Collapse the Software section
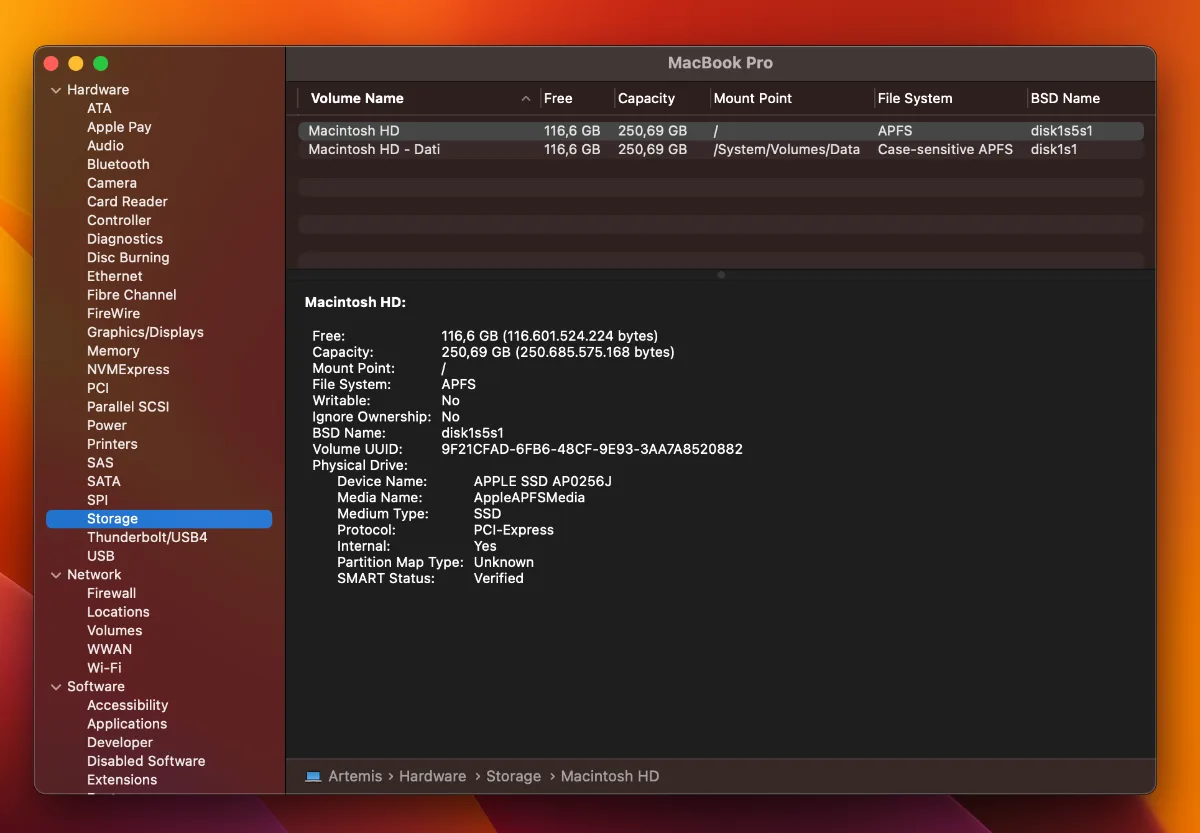Image resolution: width=1200 pixels, height=833 pixels. coord(56,686)
